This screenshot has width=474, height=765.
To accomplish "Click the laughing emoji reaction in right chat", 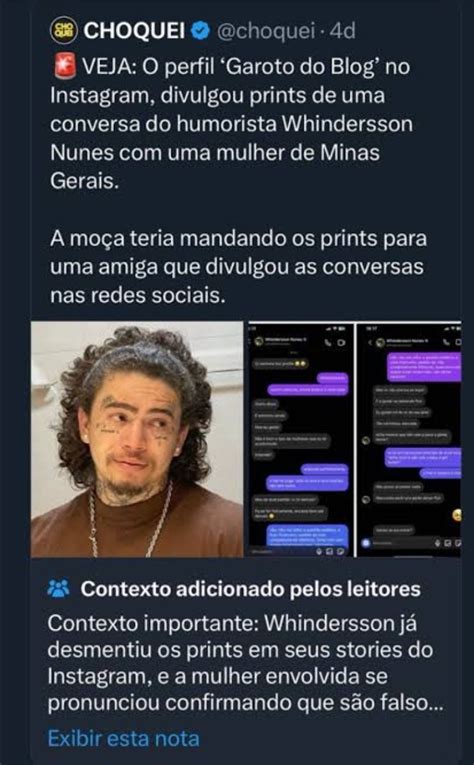I will tap(456, 515).
